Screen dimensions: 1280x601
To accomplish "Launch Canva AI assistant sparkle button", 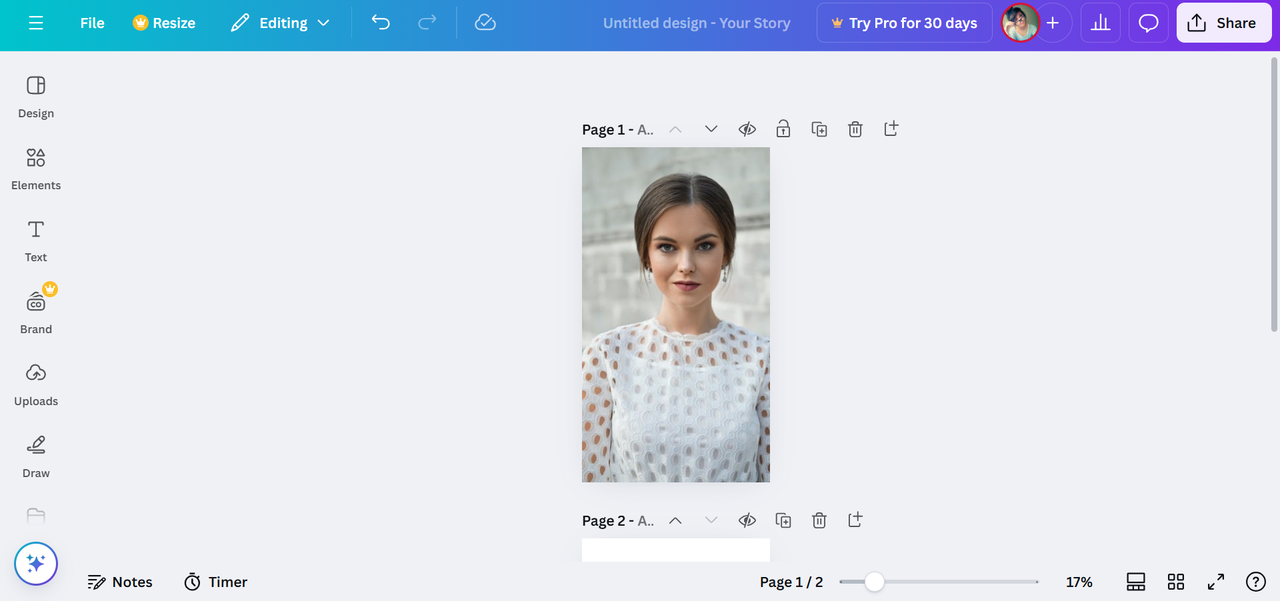I will tap(36, 564).
